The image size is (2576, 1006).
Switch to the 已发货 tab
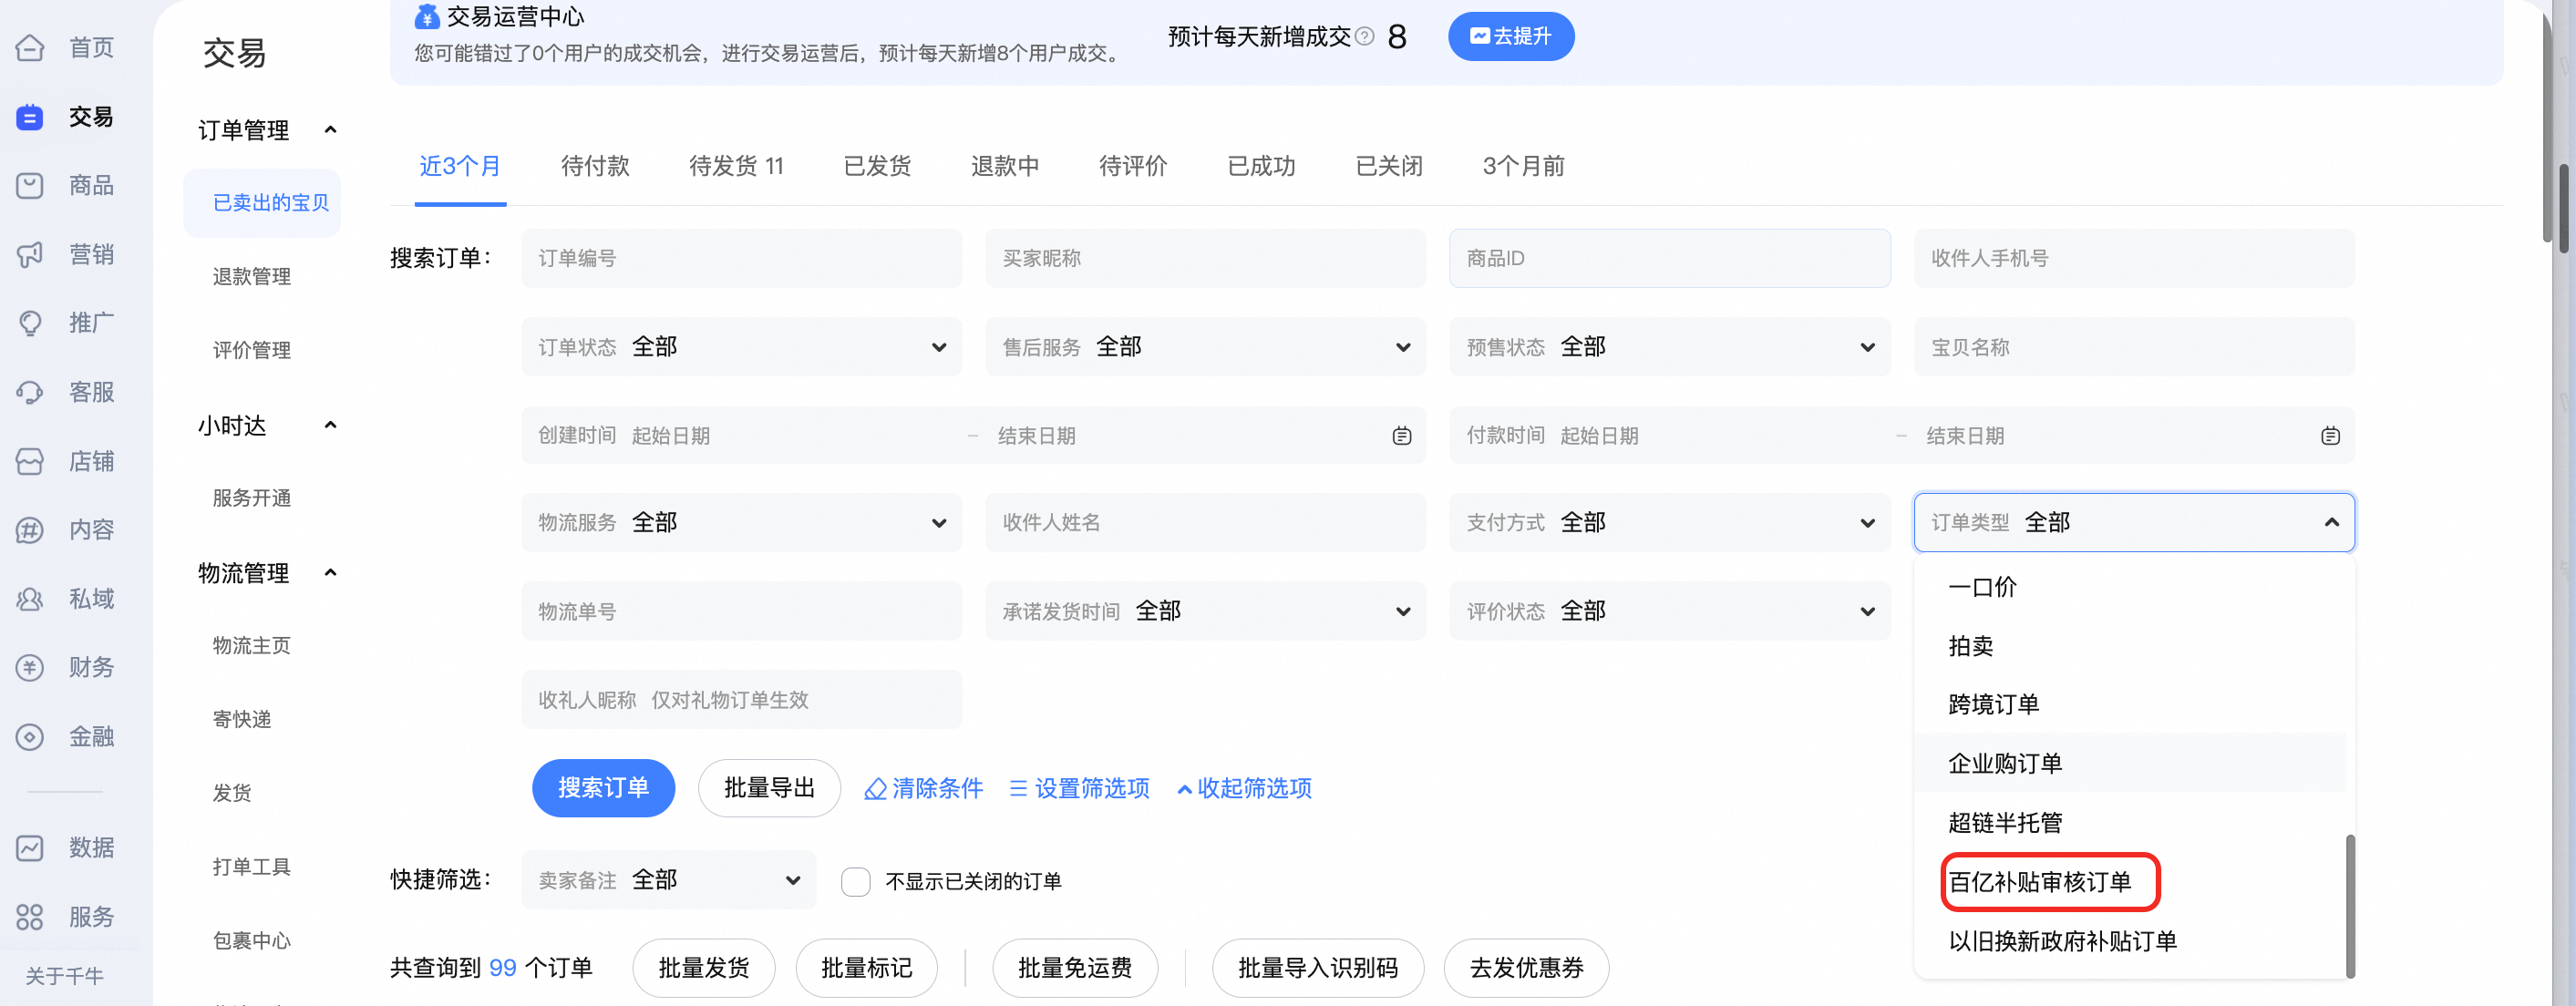coord(877,166)
